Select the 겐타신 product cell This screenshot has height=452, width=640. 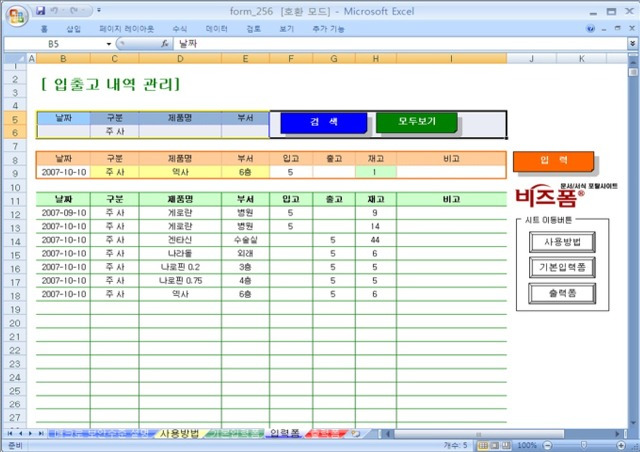pyautogui.click(x=180, y=240)
